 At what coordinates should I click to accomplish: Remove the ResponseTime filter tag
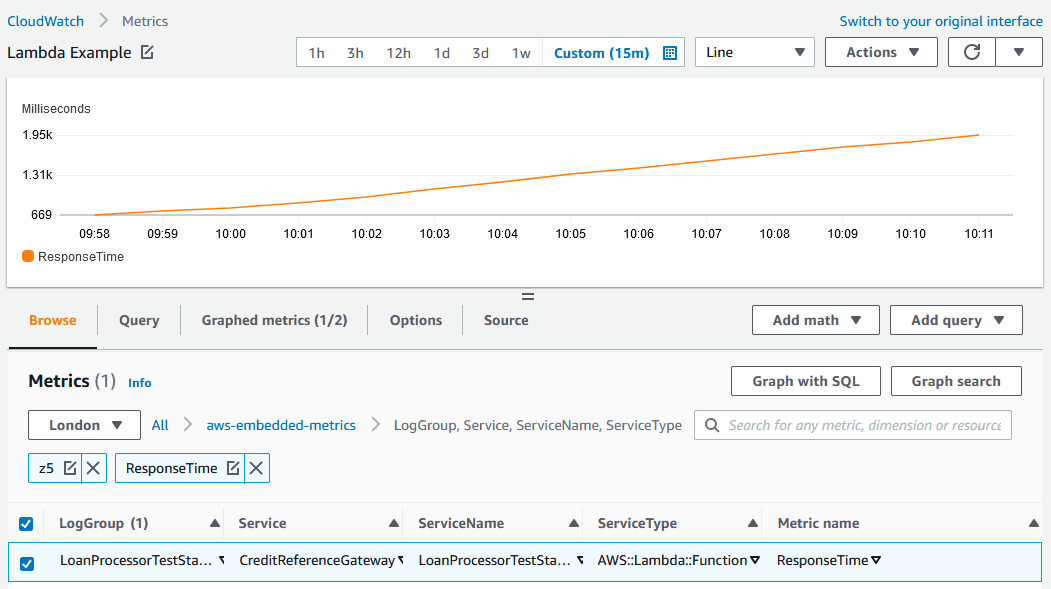point(256,468)
